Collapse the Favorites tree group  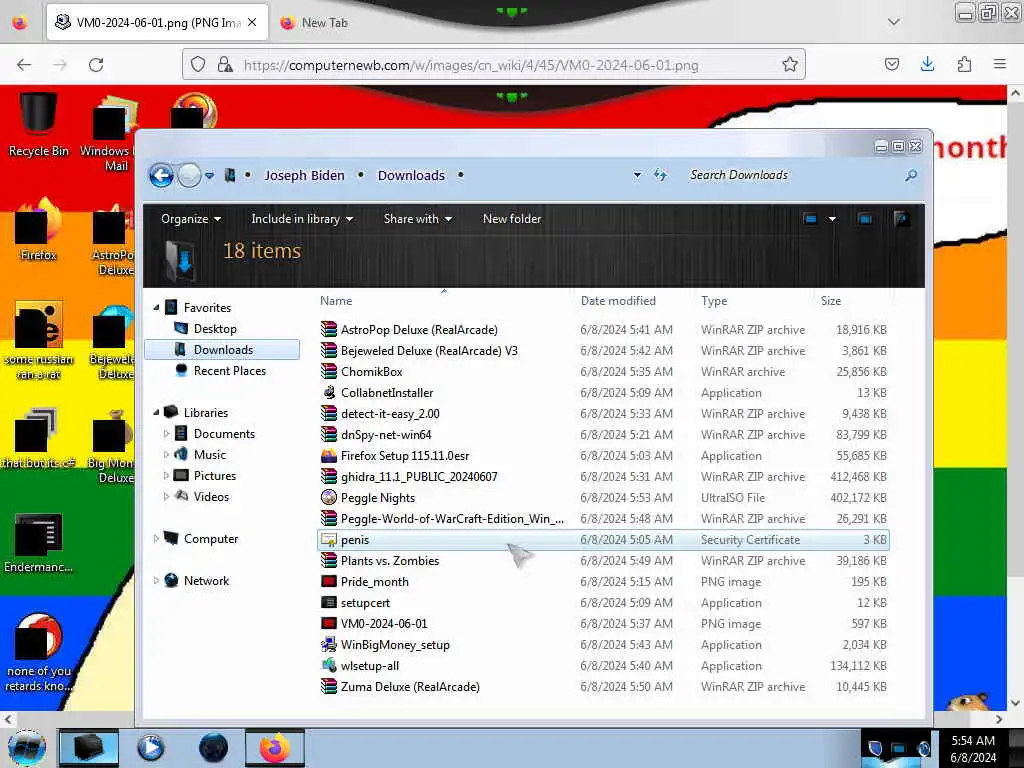[156, 308]
